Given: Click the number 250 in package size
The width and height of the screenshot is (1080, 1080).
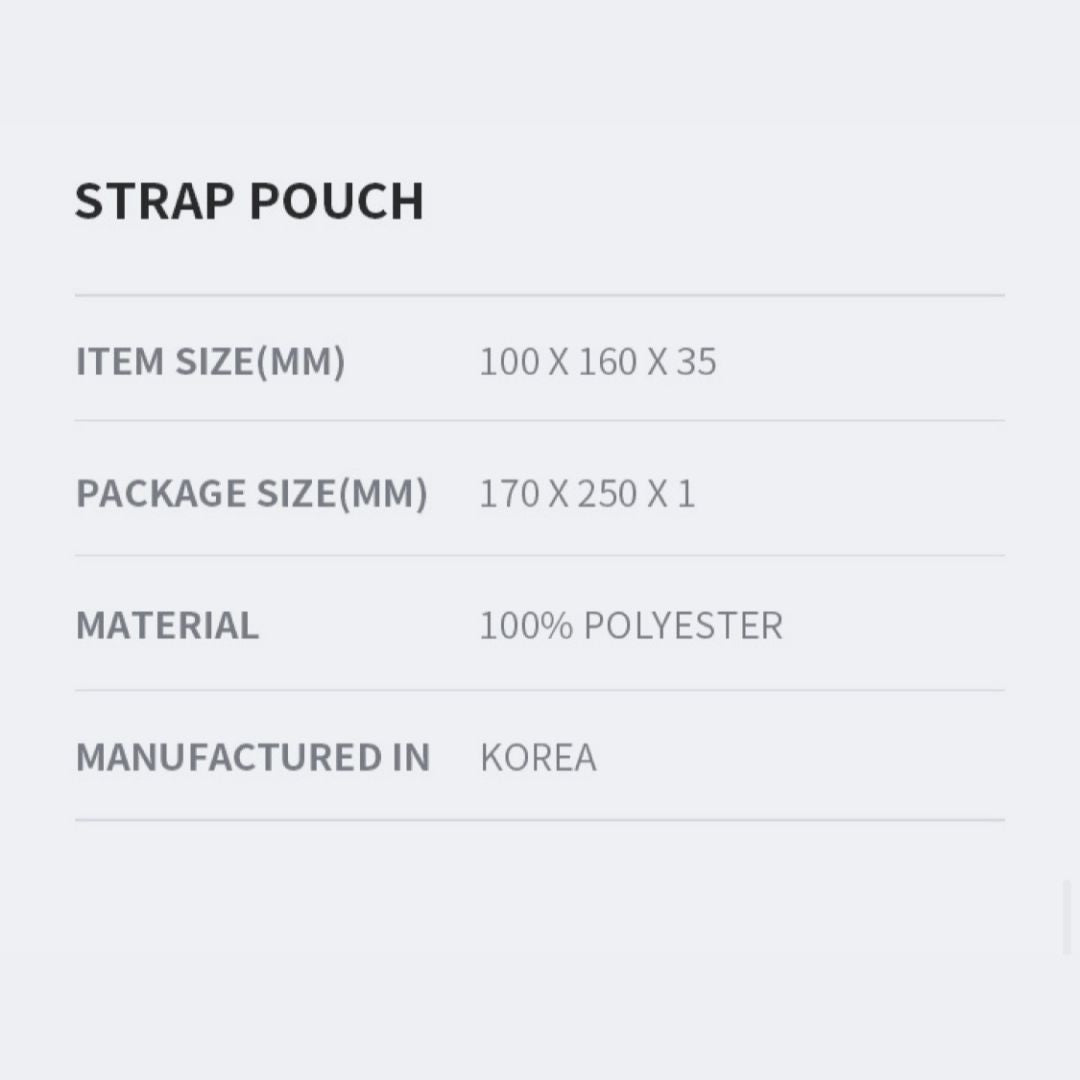Looking at the screenshot, I should pos(608,494).
